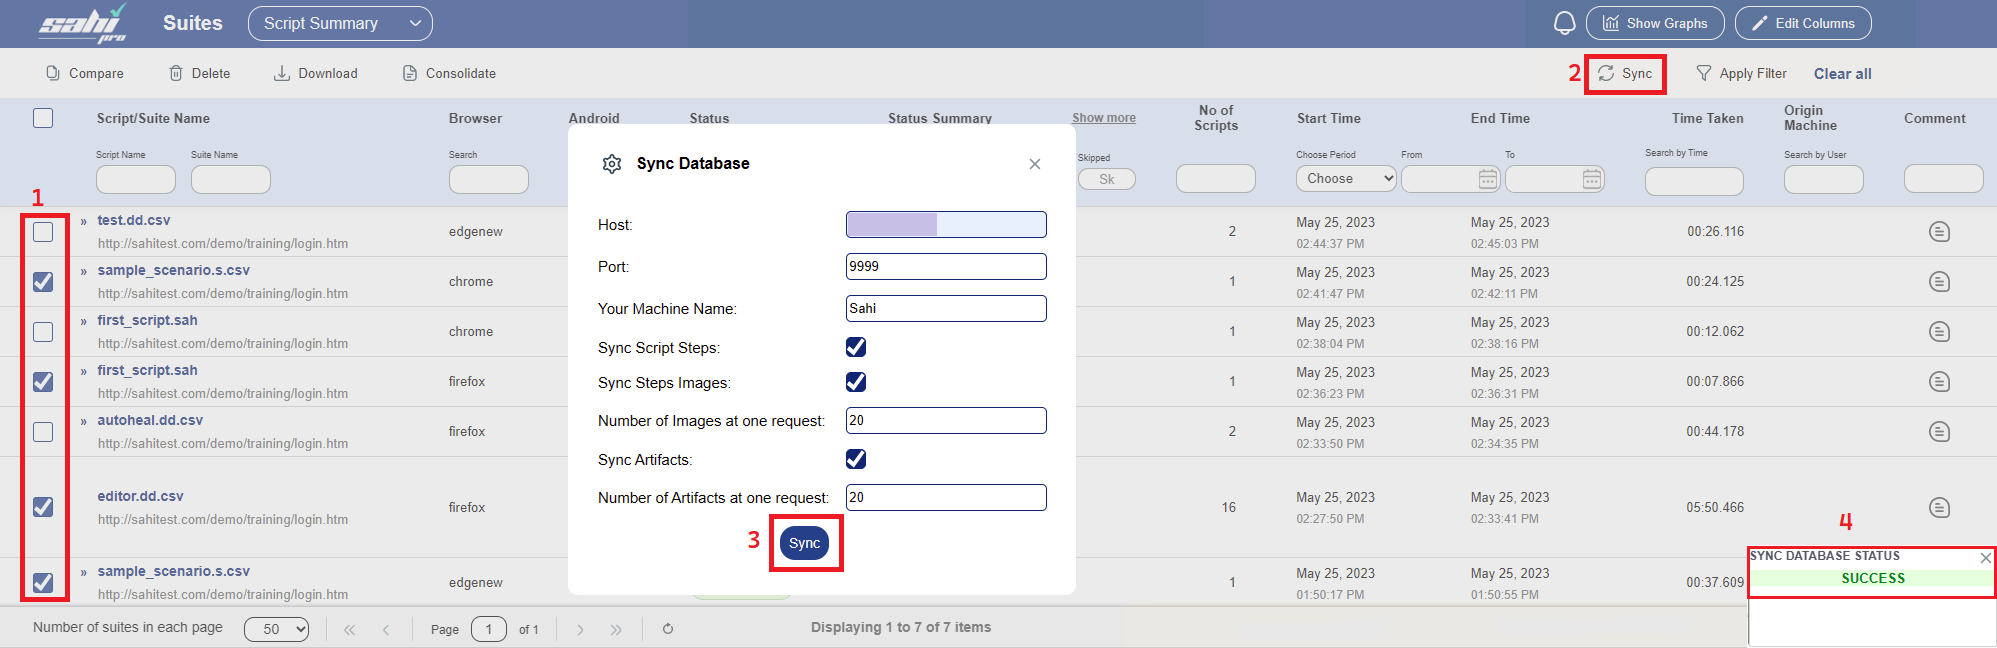Open the Script Summary dropdown

(x=340, y=23)
